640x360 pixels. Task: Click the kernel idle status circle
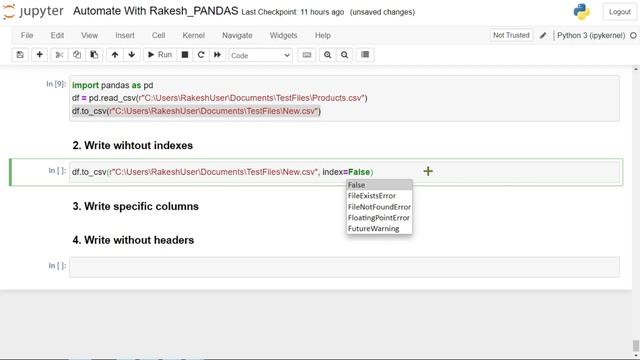pyautogui.click(x=633, y=36)
